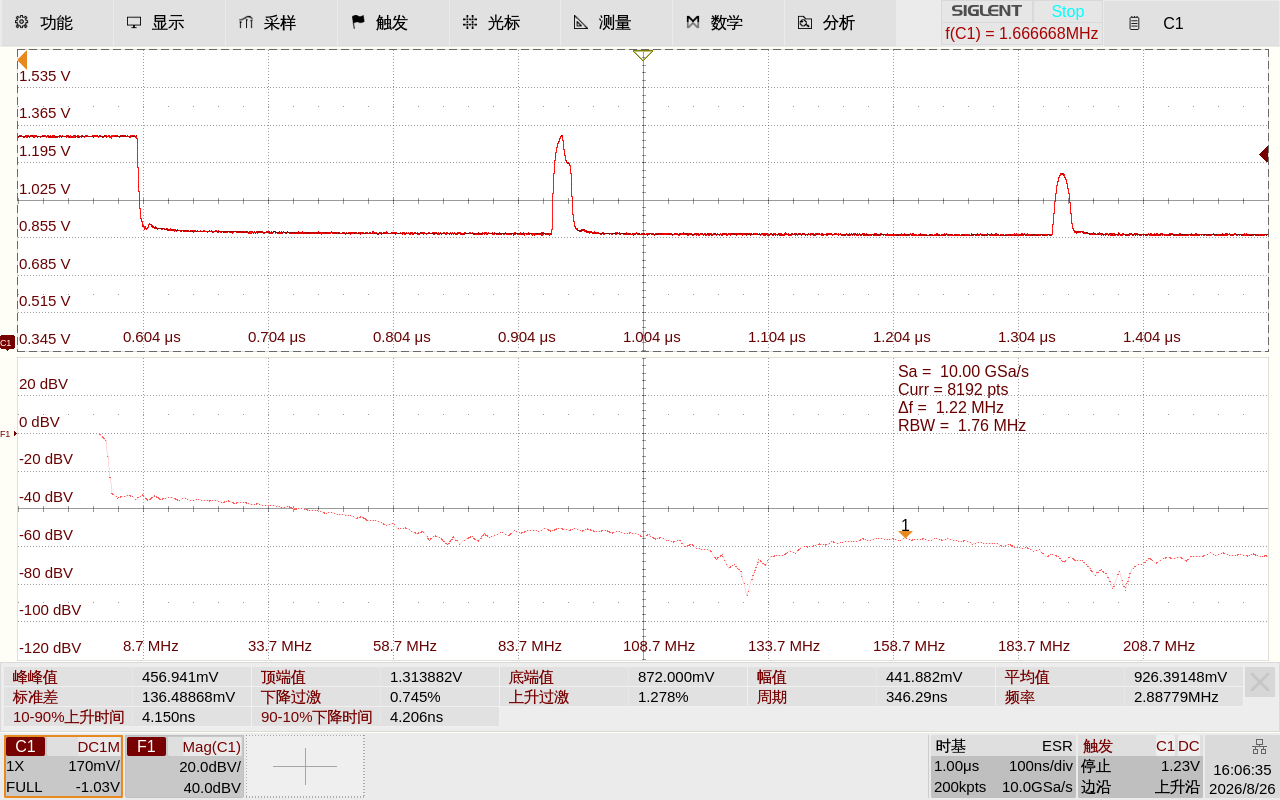This screenshot has height=800, width=1280.
Task: Toggle the C1 channel box
Action: point(64,766)
